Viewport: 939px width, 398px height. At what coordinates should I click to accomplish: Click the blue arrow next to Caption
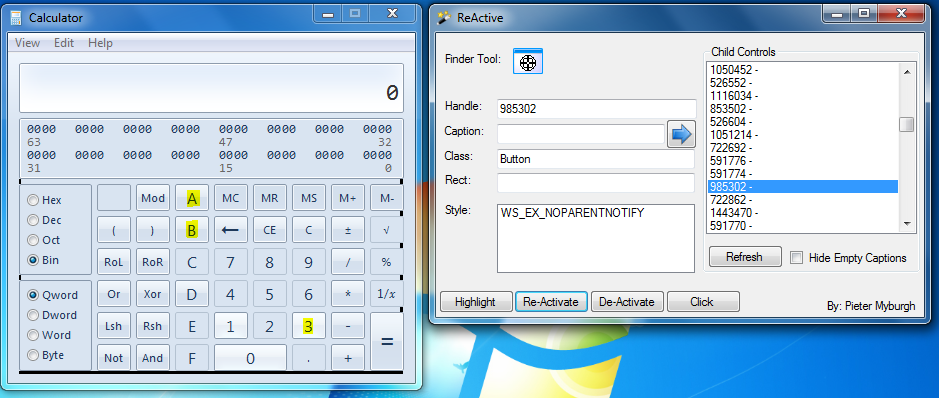point(681,134)
